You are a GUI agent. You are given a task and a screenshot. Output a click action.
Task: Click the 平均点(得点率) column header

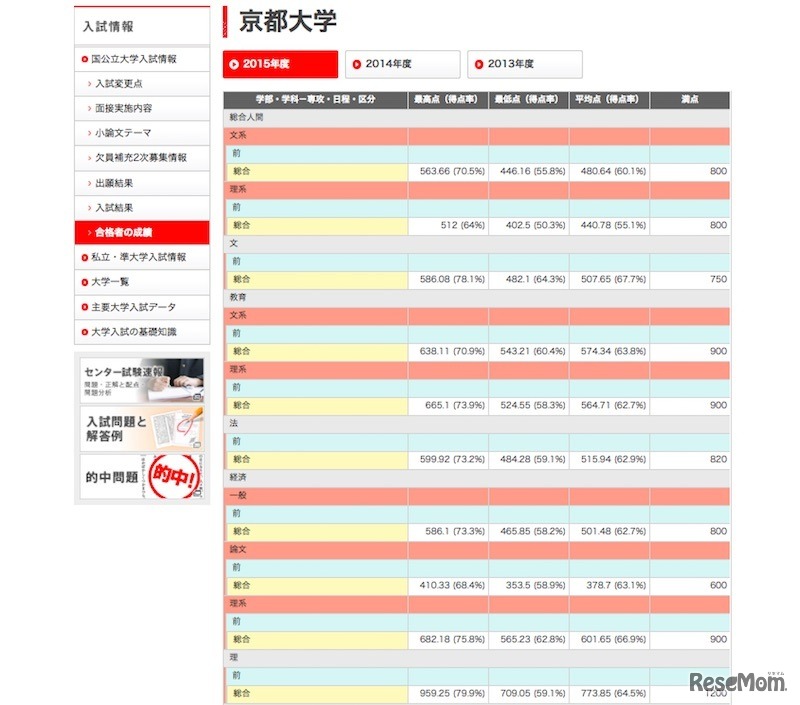click(609, 99)
